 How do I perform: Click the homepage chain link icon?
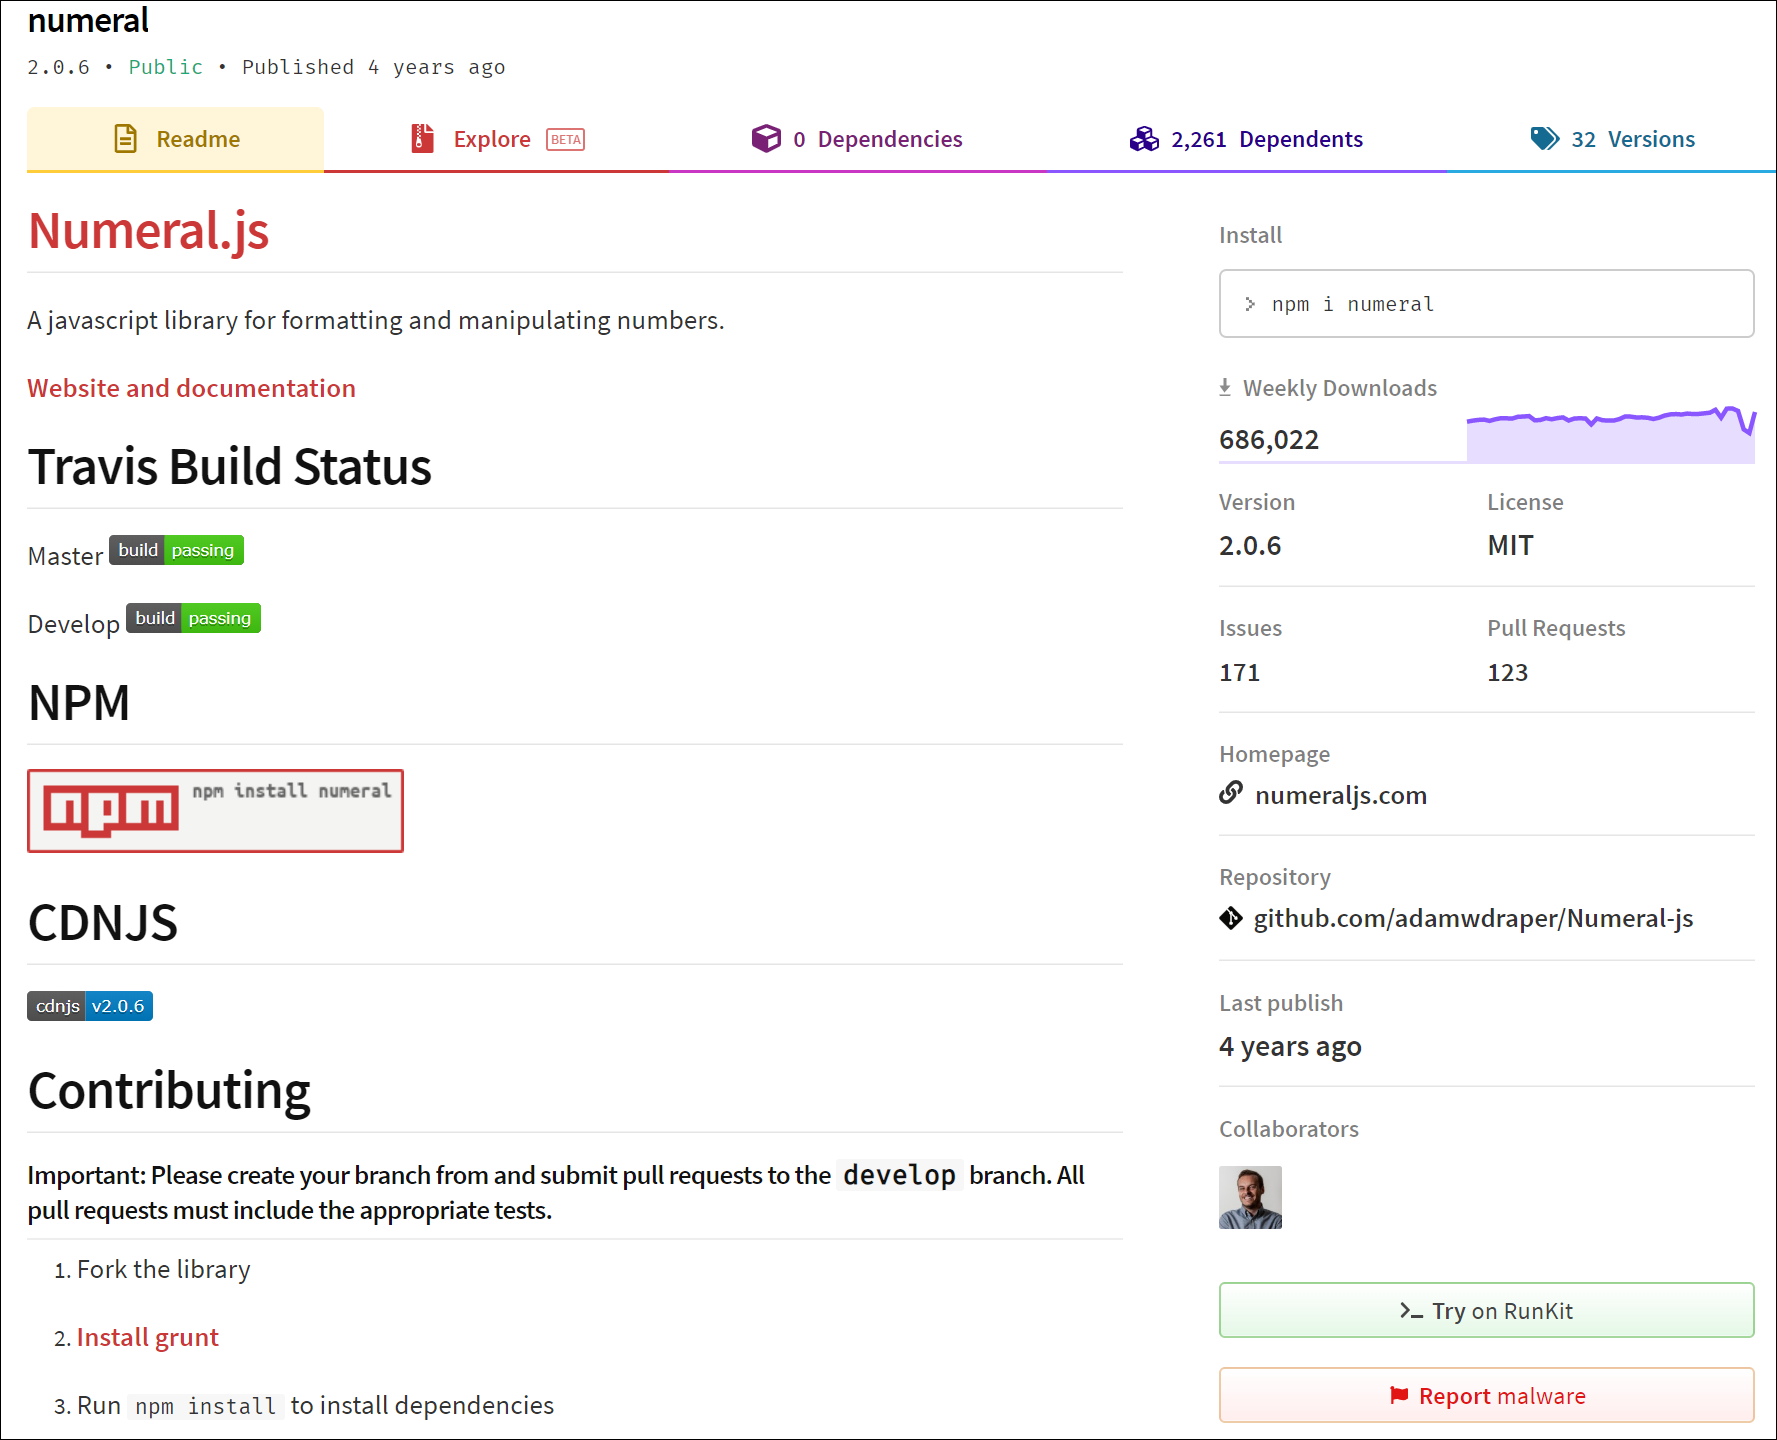[1231, 793]
